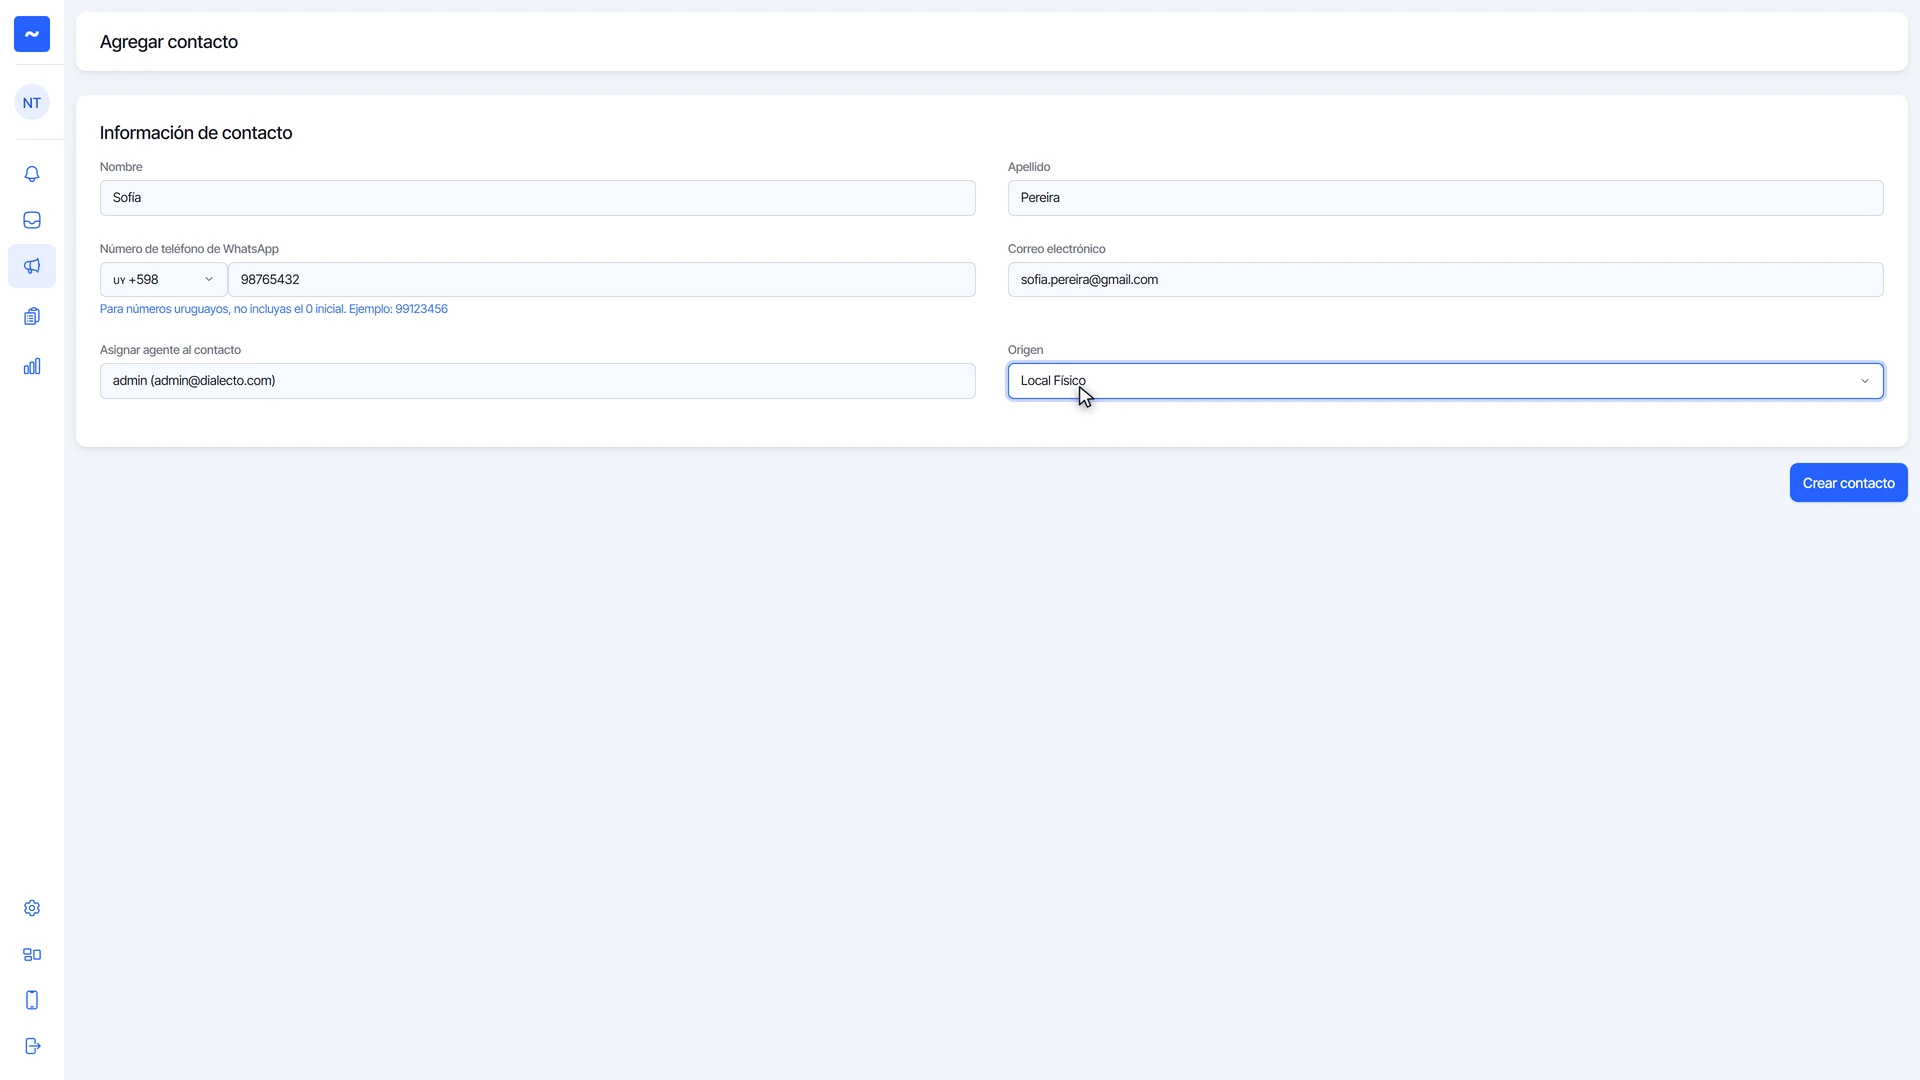Screen dimensions: 1920x1080
Task: Open the NT user avatar
Action: (32, 102)
